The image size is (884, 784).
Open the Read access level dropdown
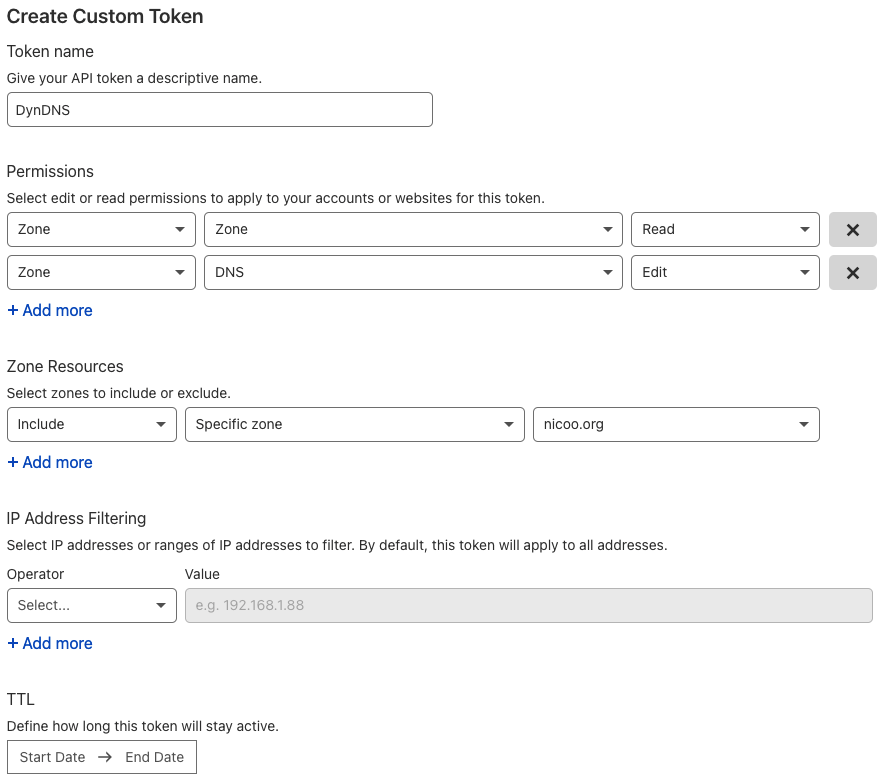[x=725, y=230]
